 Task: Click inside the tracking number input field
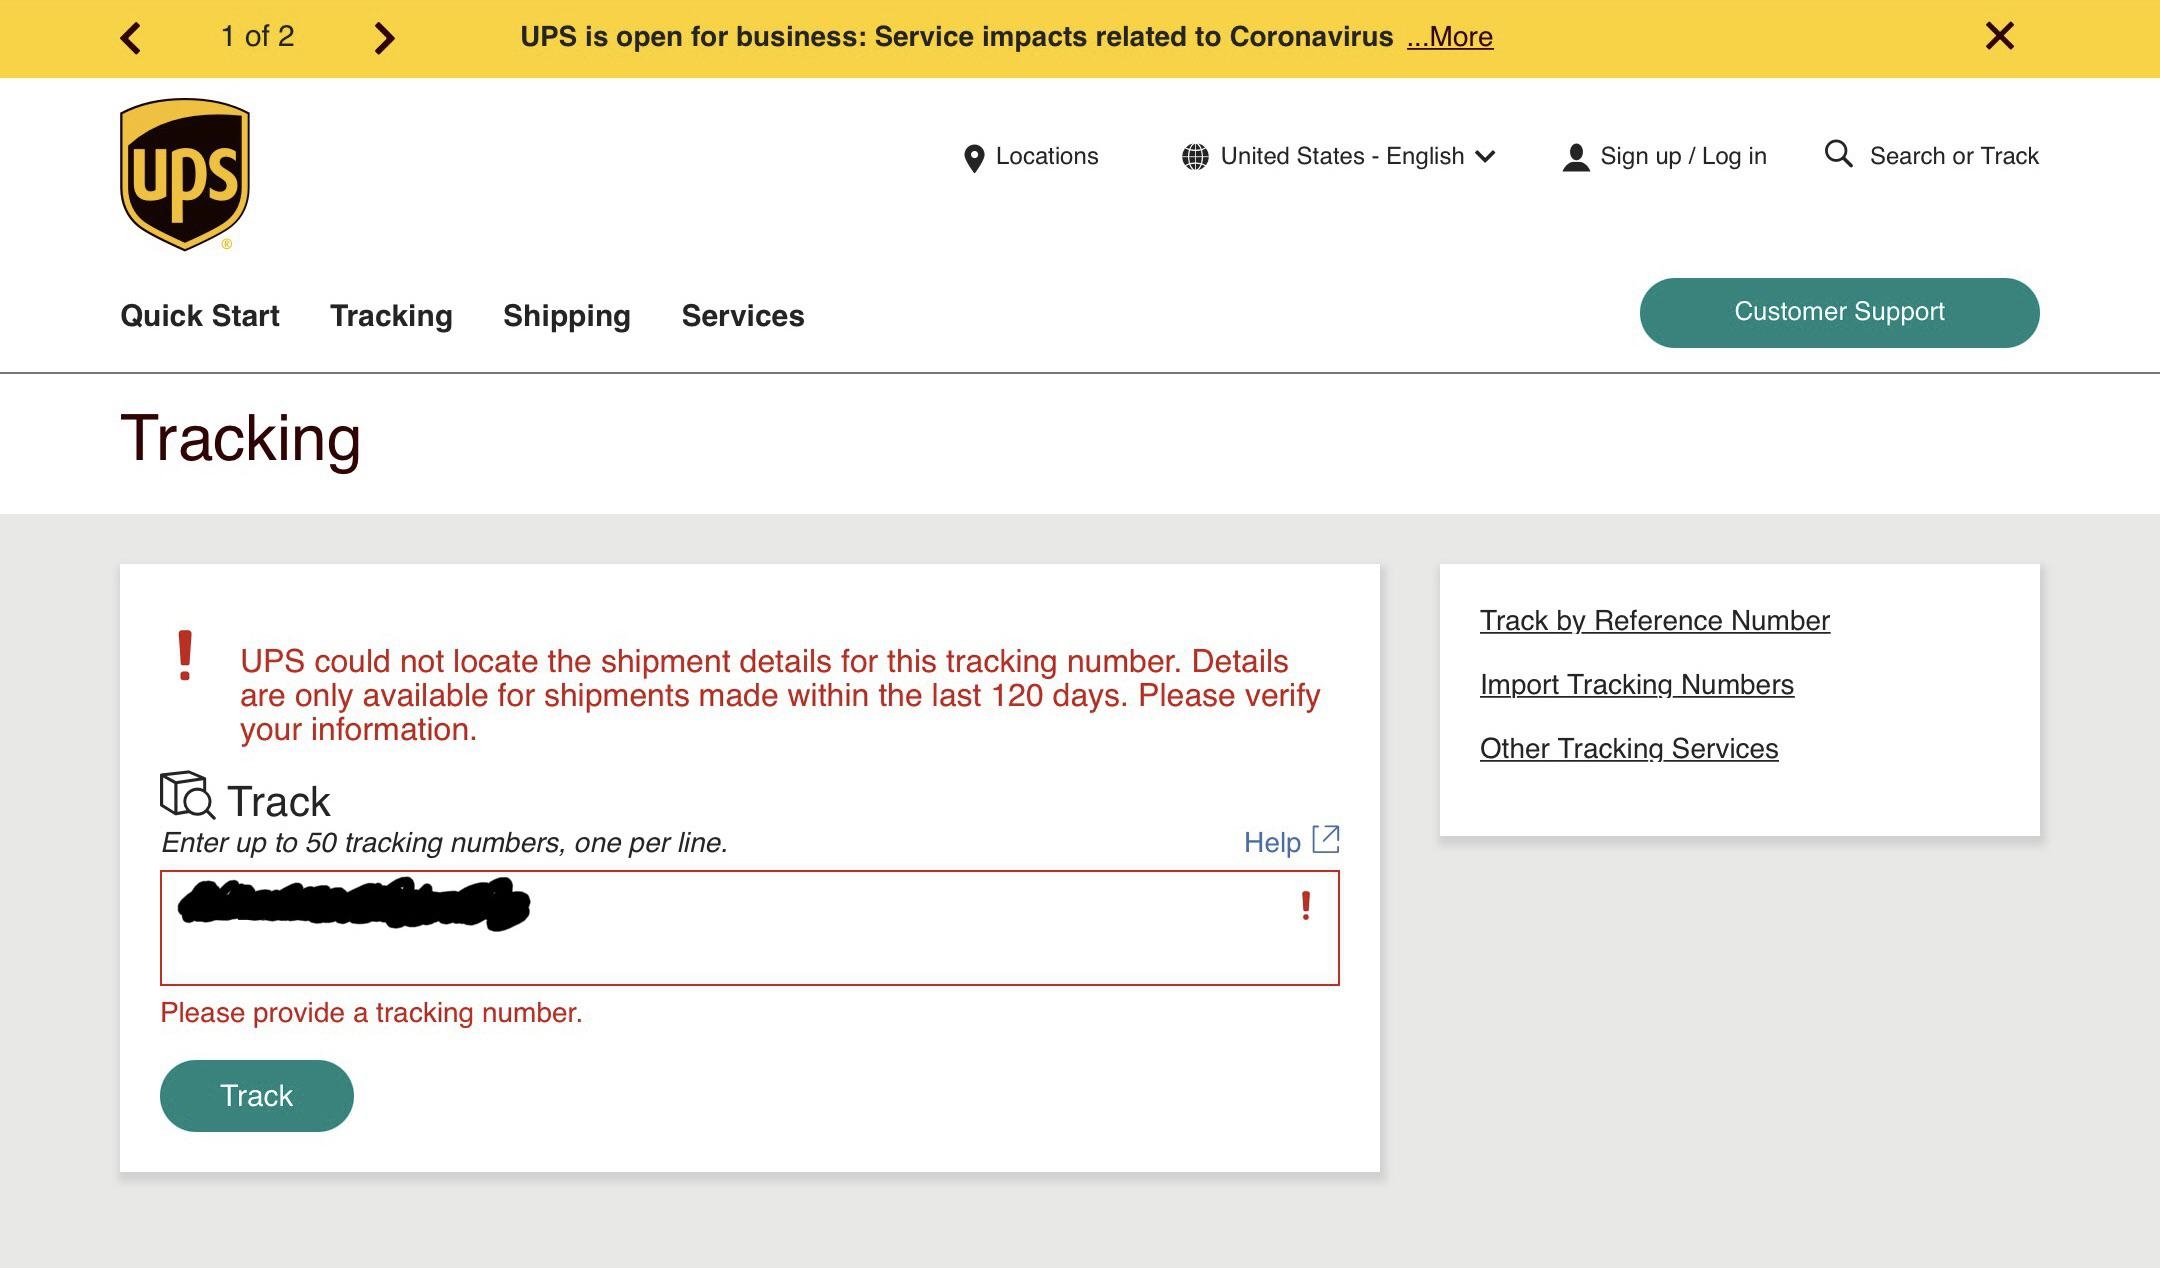pyautogui.click(x=749, y=928)
